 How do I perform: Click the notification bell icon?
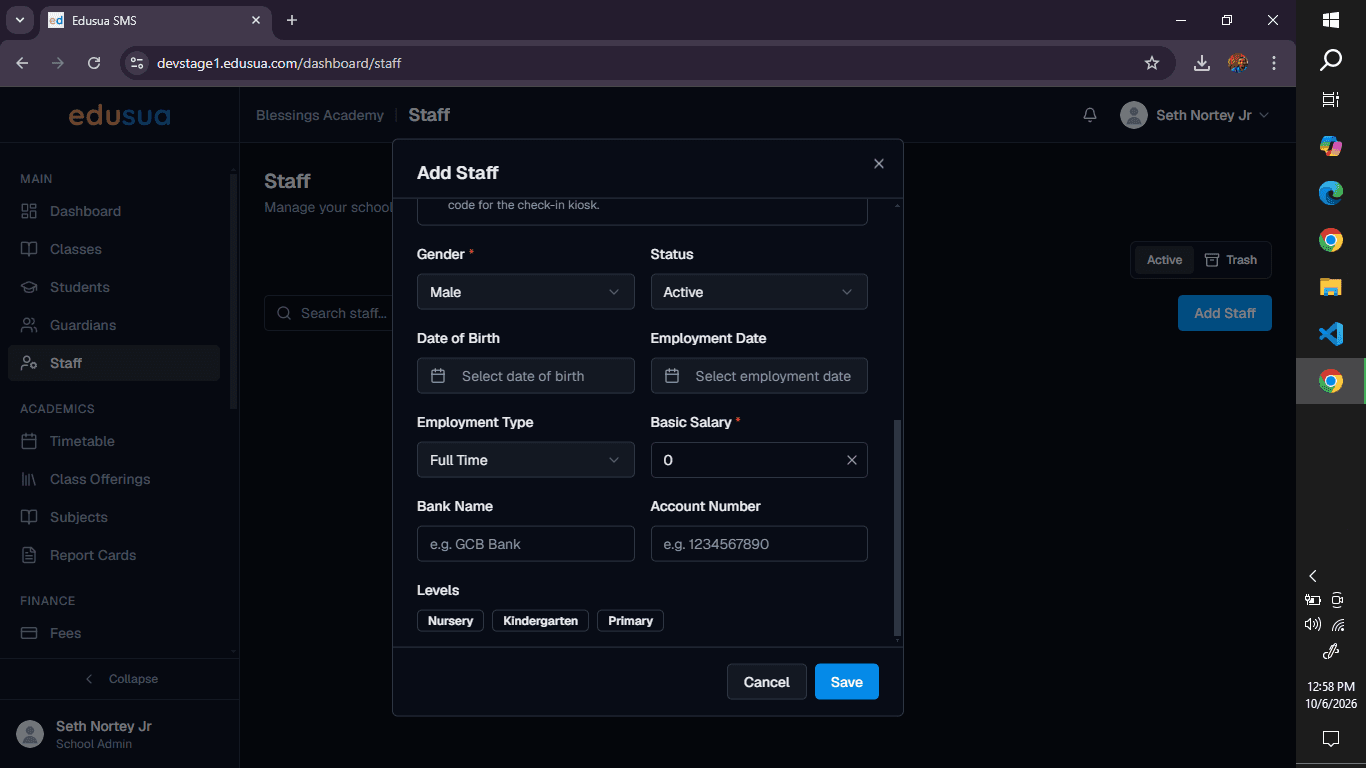coord(1090,115)
